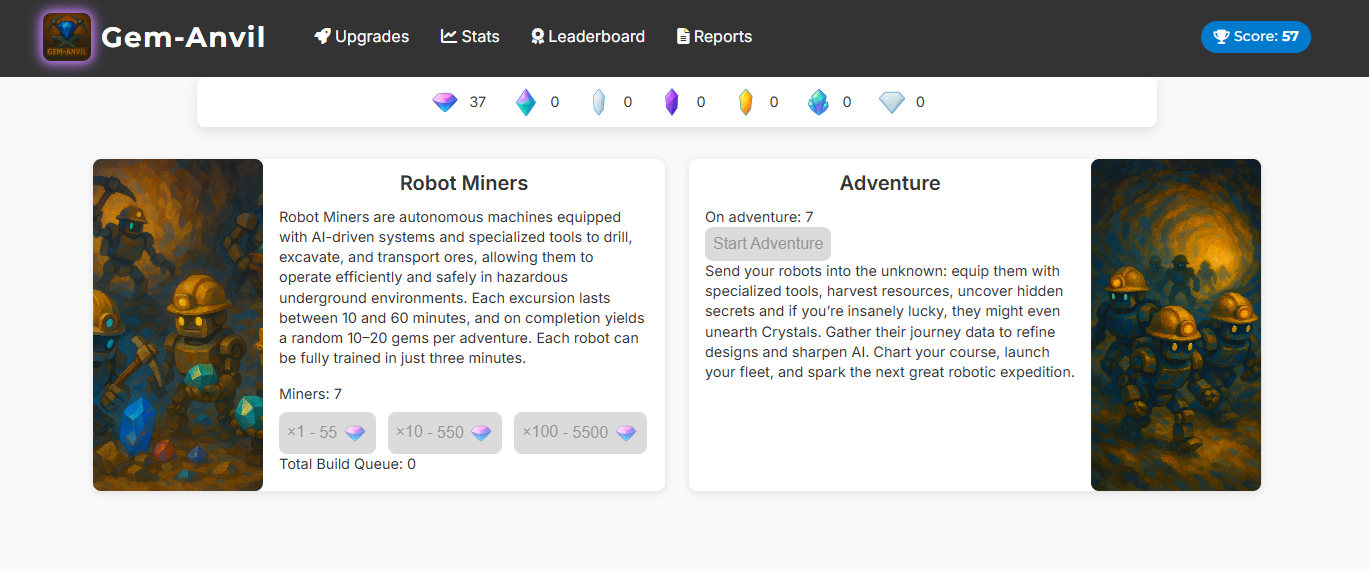
Task: Click the blue-green cluster gem icon
Action: (818, 102)
